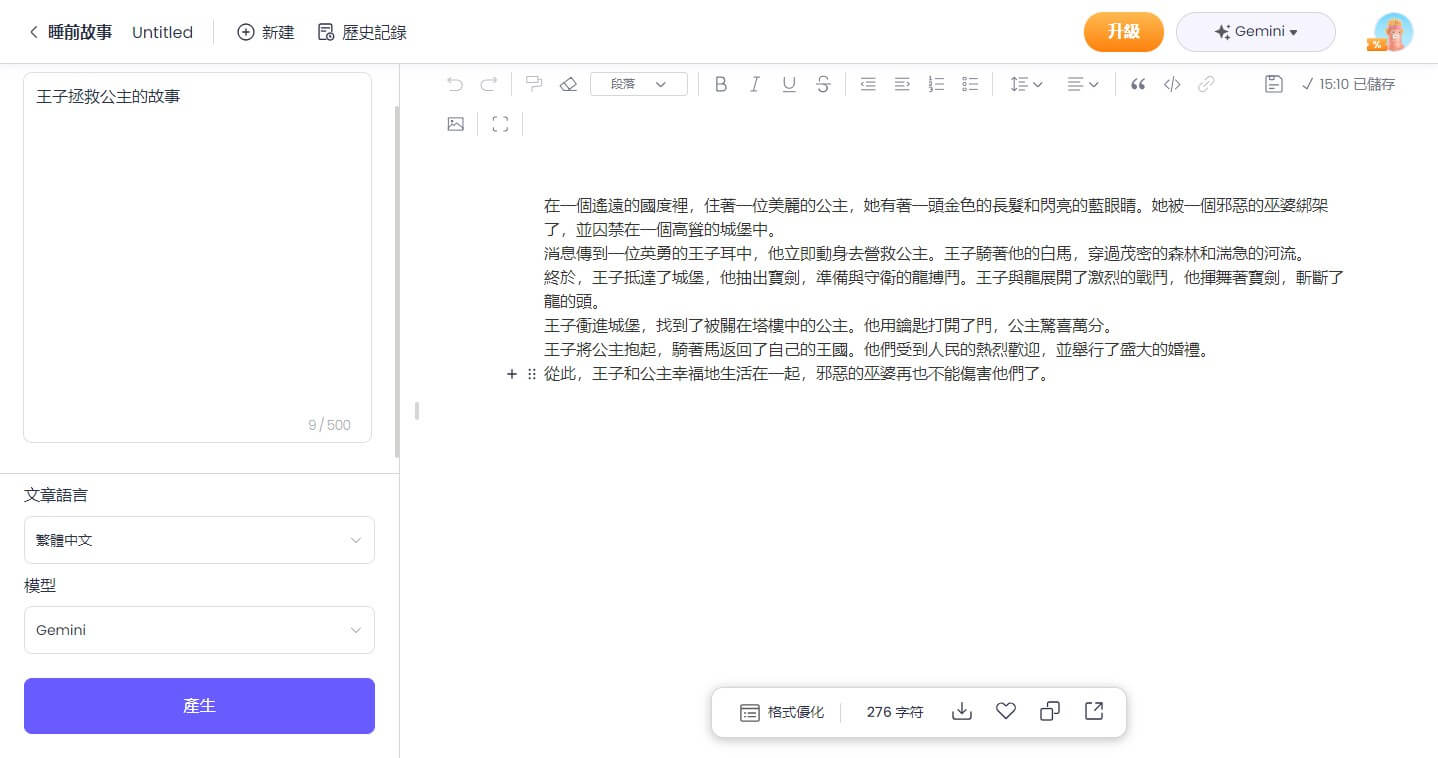1438x758 pixels.
Task: Insert a code block
Action: pos(1172,84)
